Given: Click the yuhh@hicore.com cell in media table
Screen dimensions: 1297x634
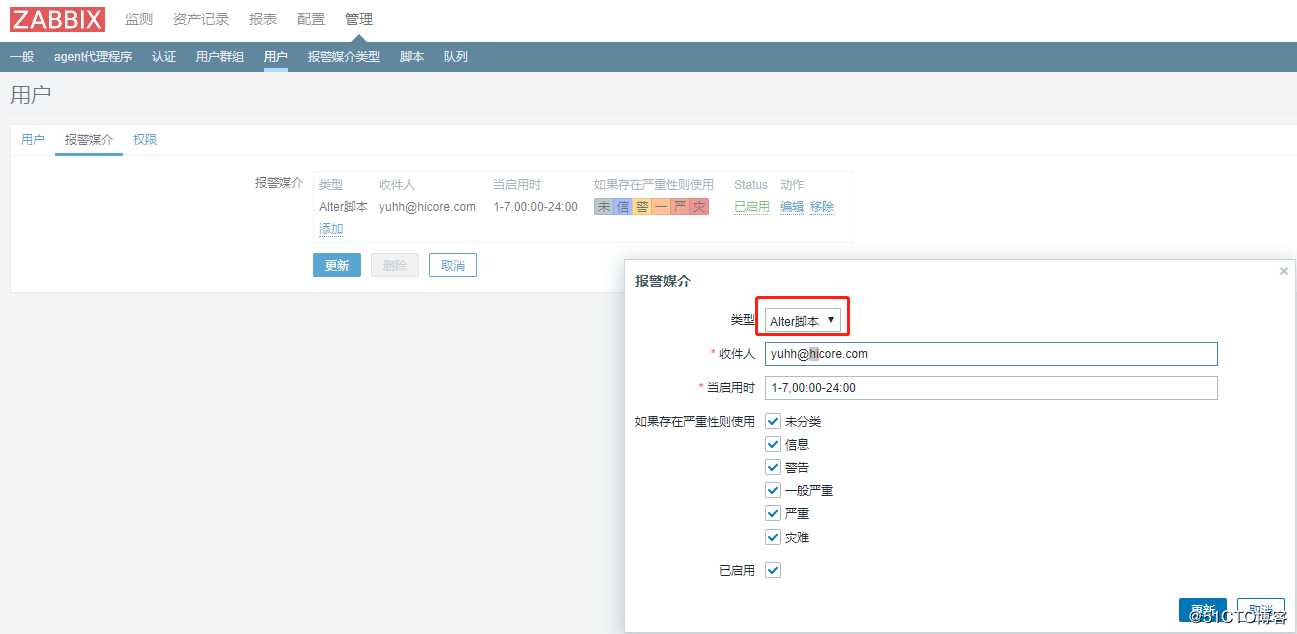Looking at the screenshot, I should (428, 207).
